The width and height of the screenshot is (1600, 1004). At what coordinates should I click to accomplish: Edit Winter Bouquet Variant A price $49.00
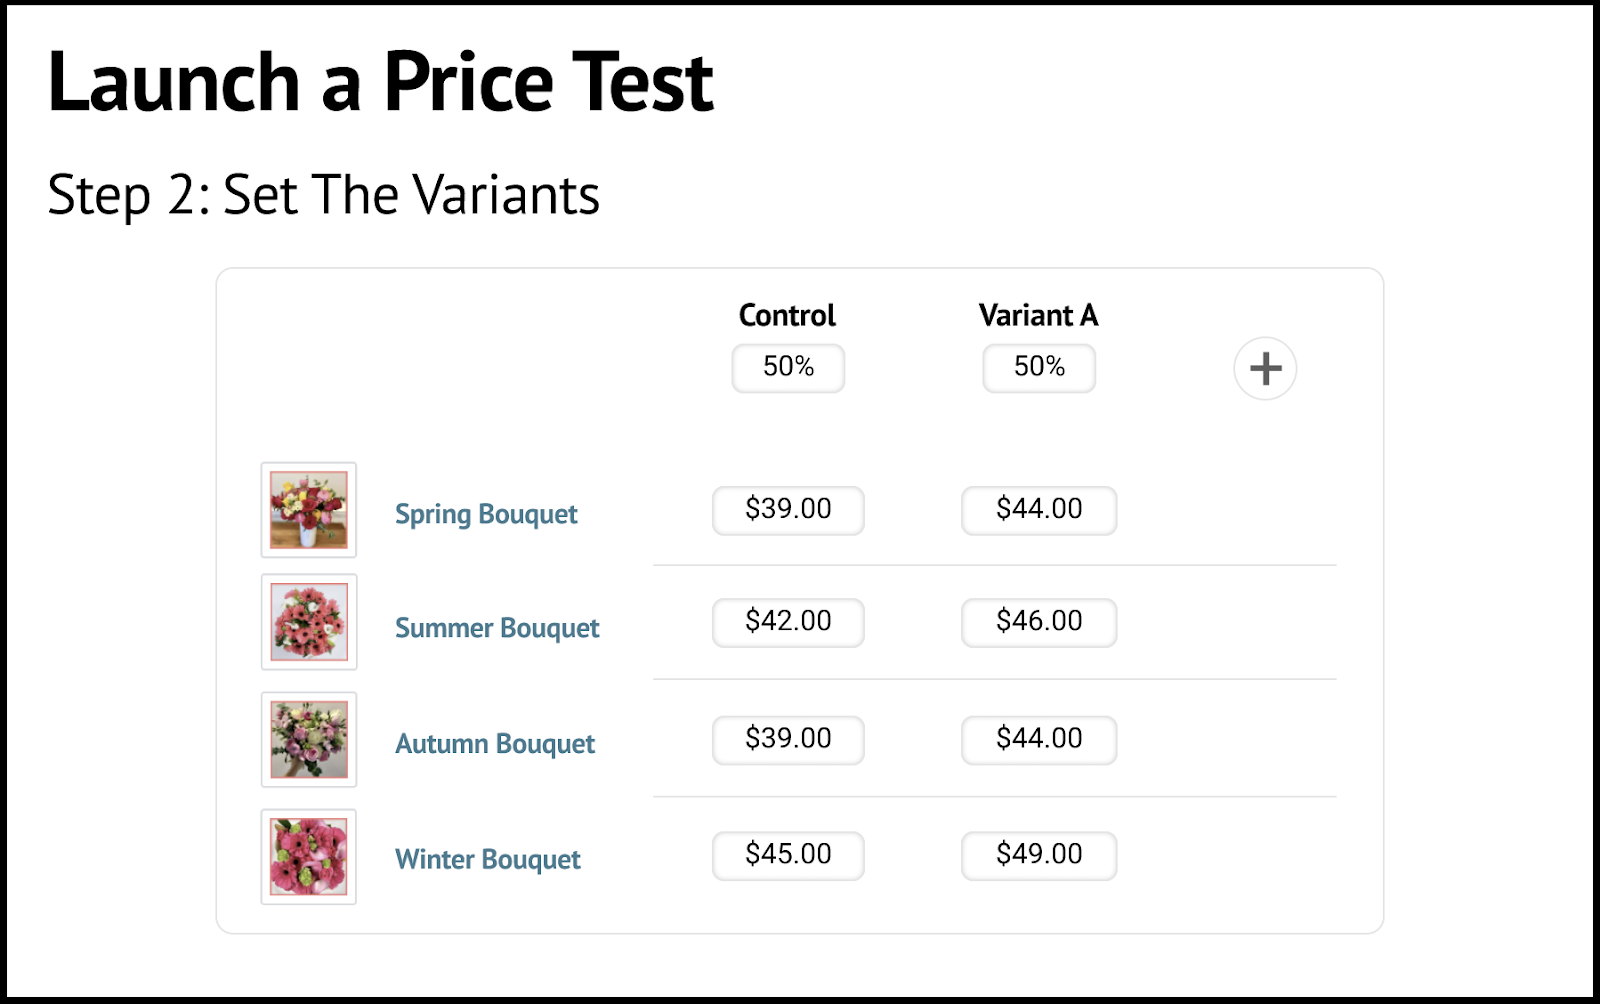[x=1039, y=855]
